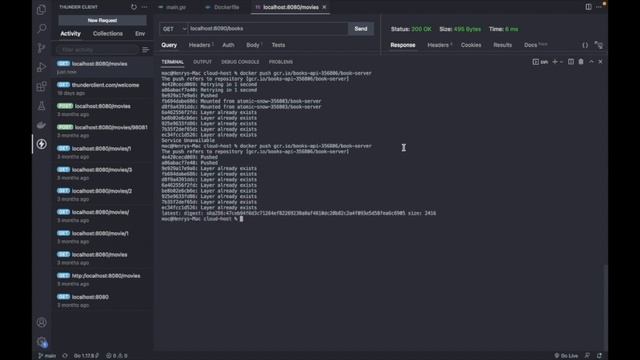The width and height of the screenshot is (640, 360).
Task: Click the zsh terminal shell indicator
Action: coord(540,62)
